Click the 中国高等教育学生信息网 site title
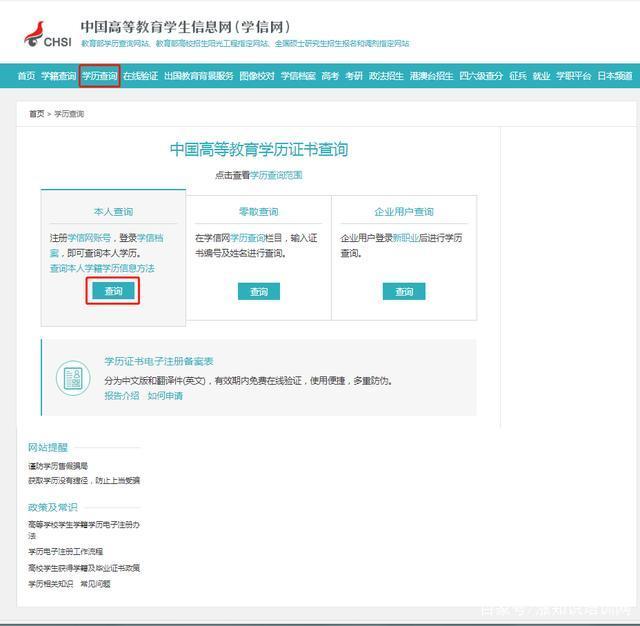This screenshot has height=626, width=640. click(x=185, y=27)
